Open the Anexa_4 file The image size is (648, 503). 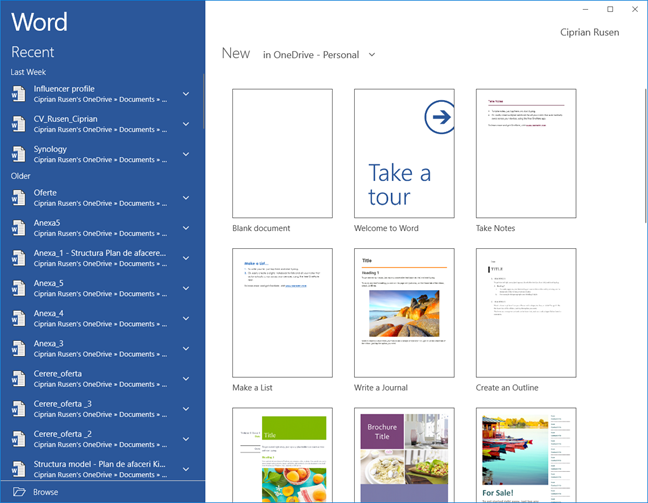102,319
